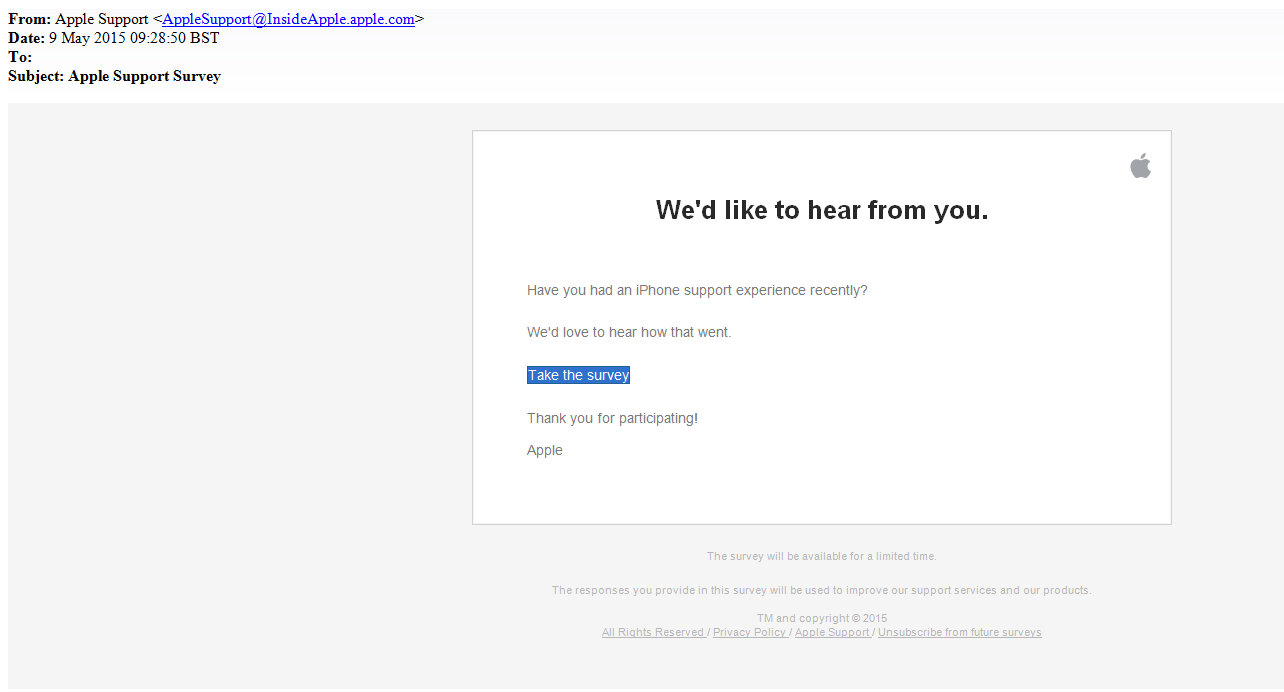Click the Apple signature text
The image size is (1284, 692).
click(x=545, y=450)
